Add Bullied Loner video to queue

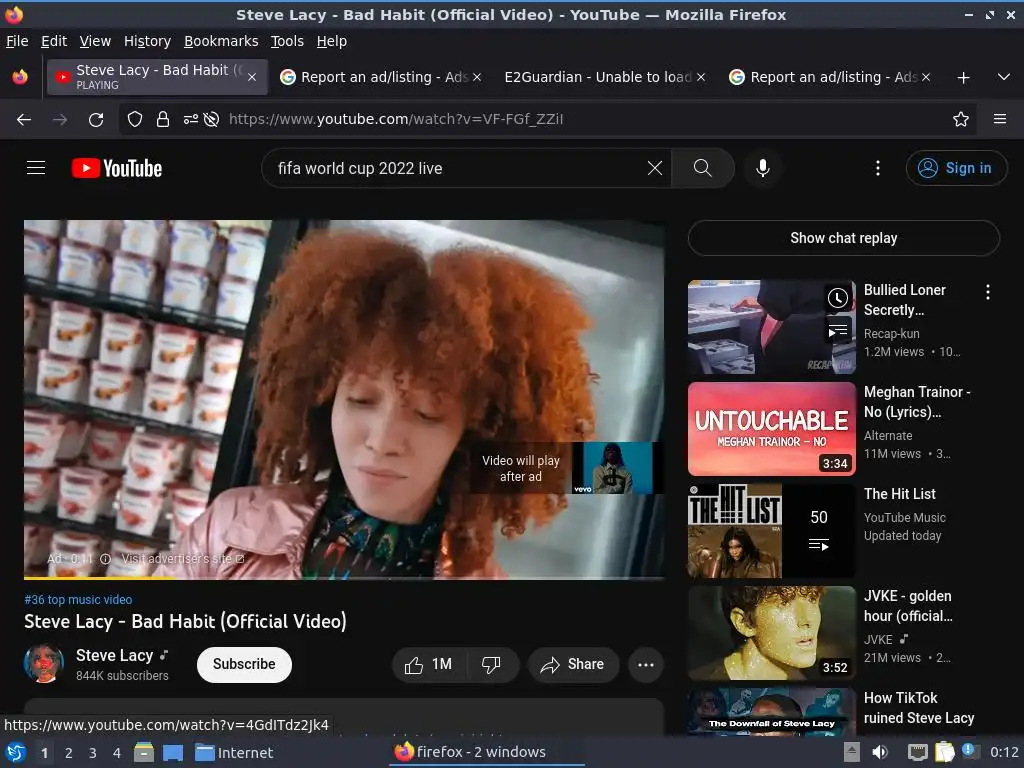coord(837,330)
